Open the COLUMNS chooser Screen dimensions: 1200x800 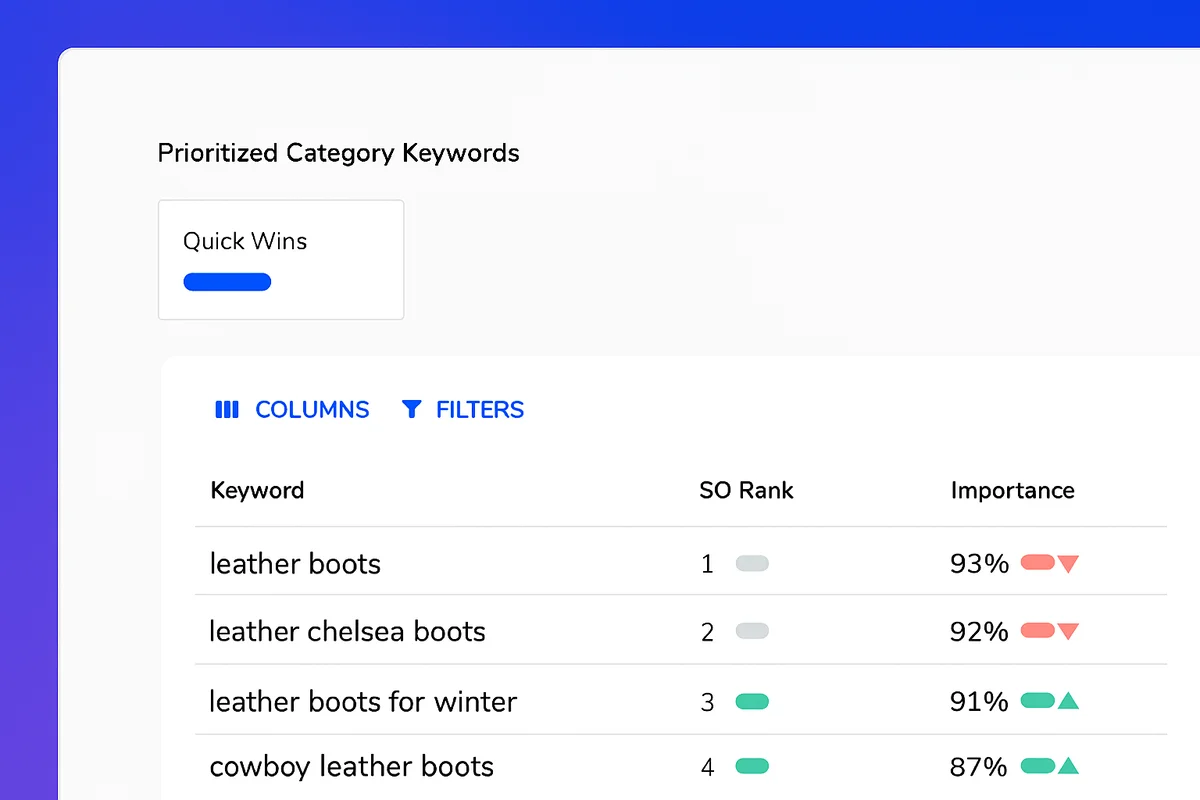311,410
